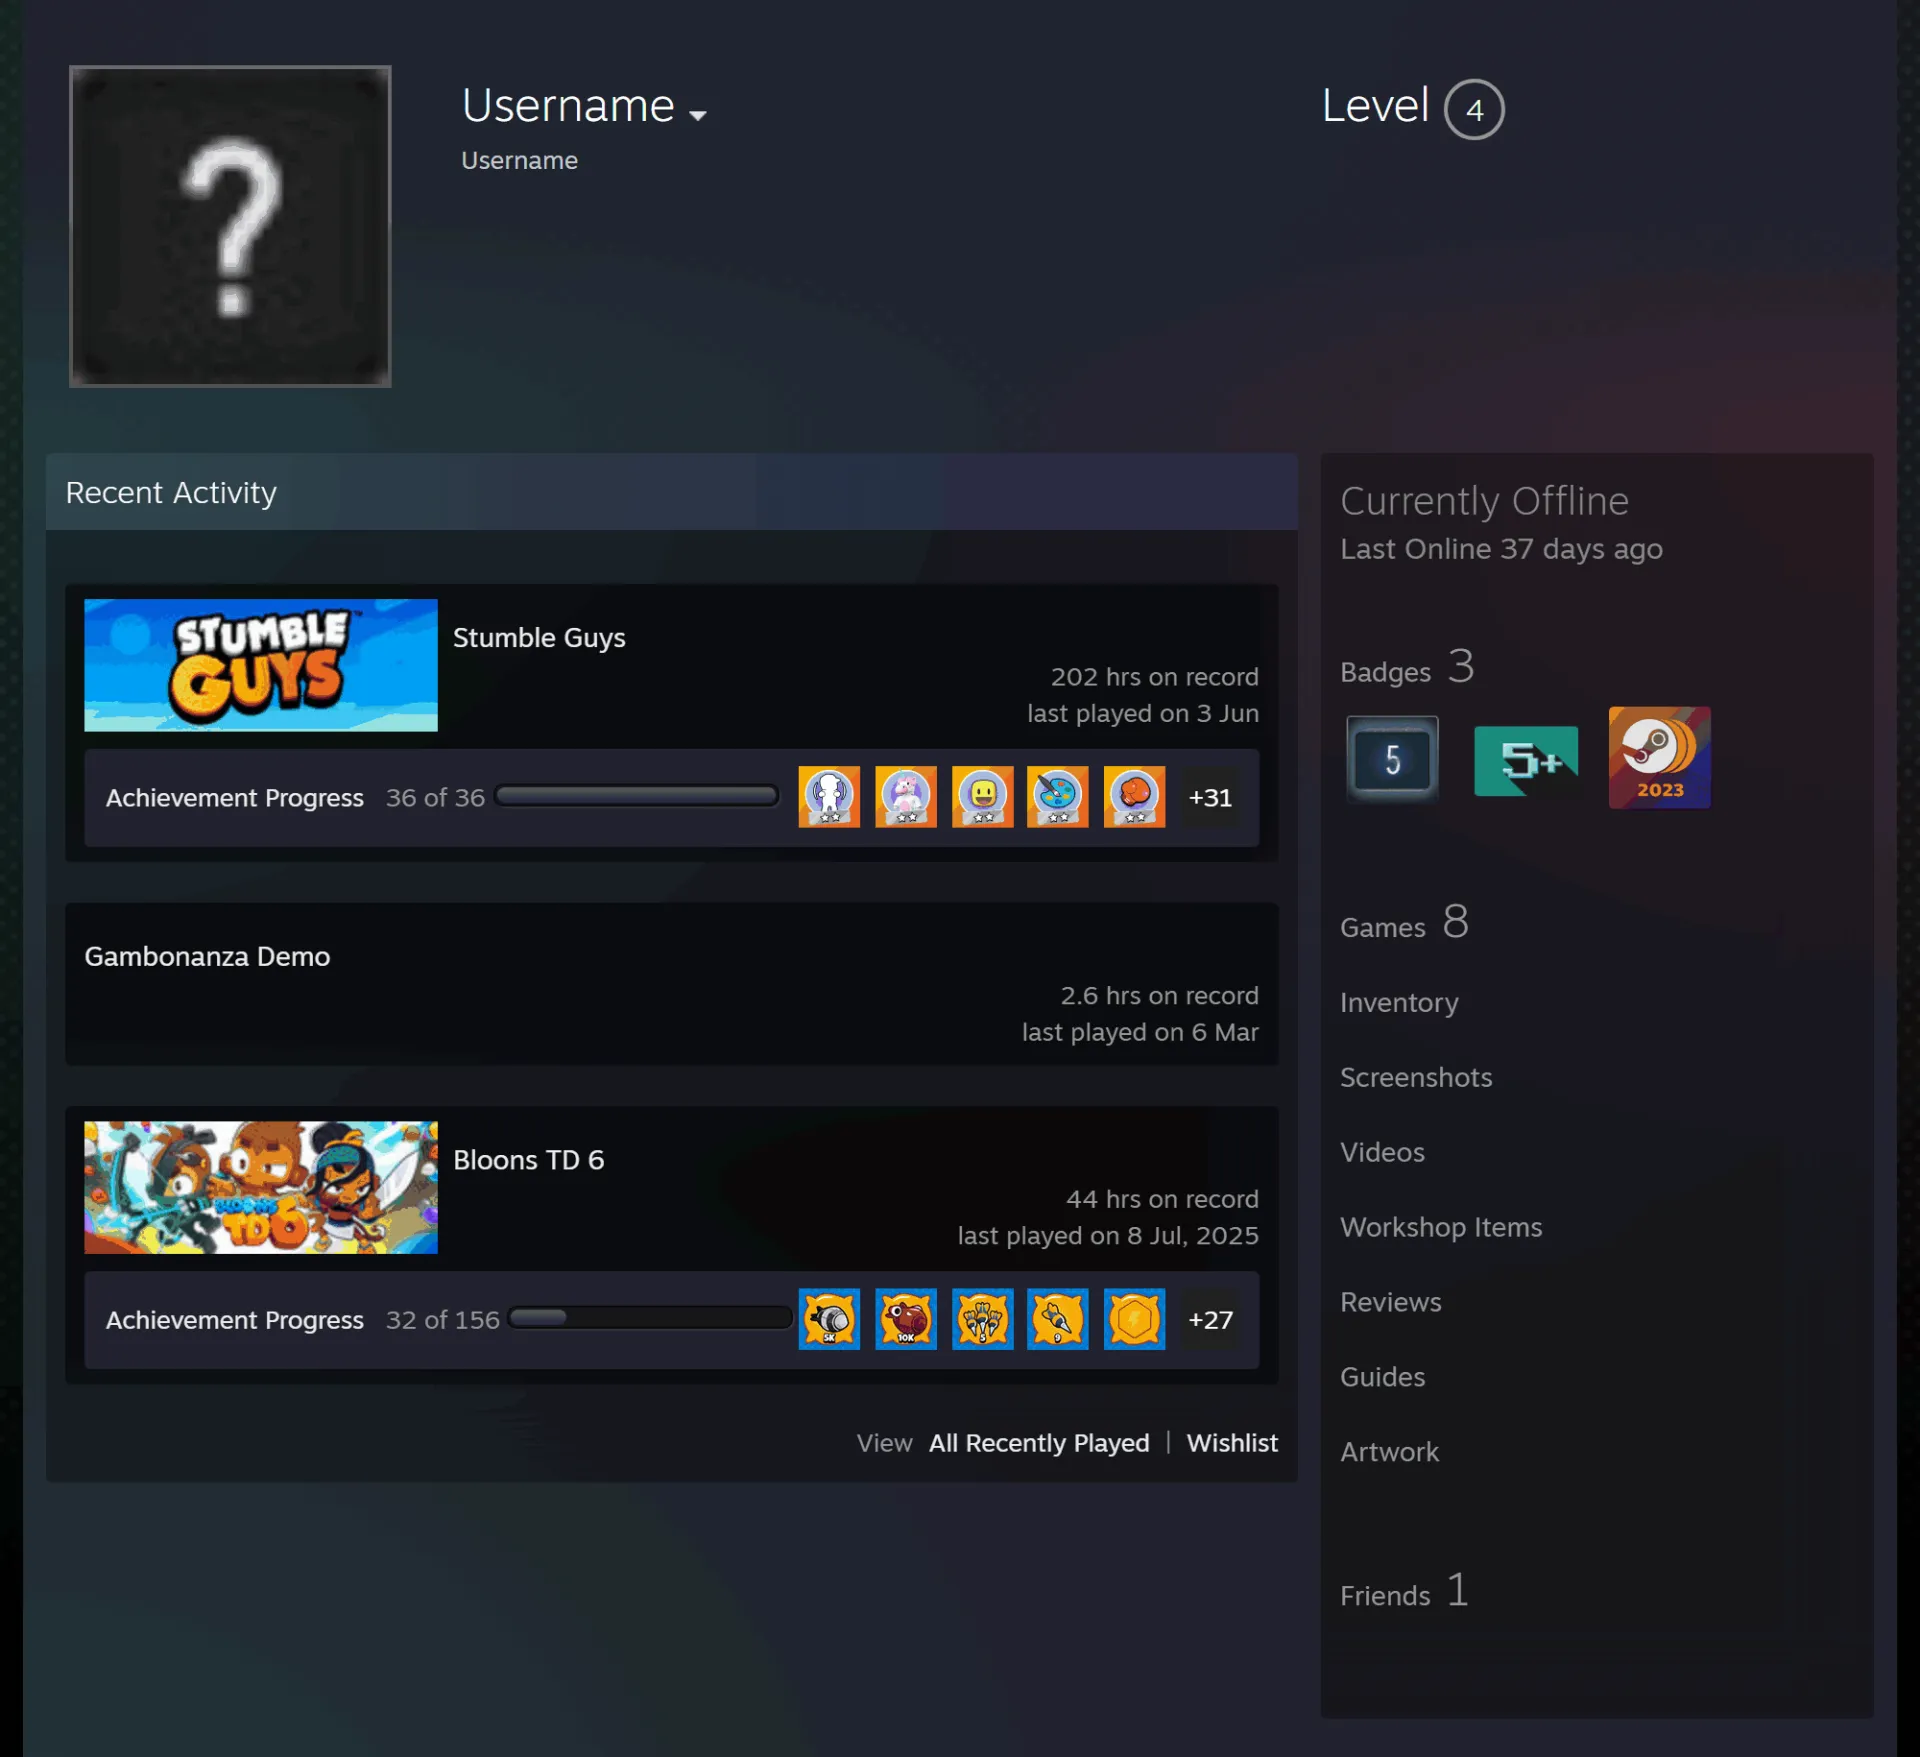Click the smiley face Stumble Guys achievement
Screen dimensions: 1920x1757
[982, 797]
